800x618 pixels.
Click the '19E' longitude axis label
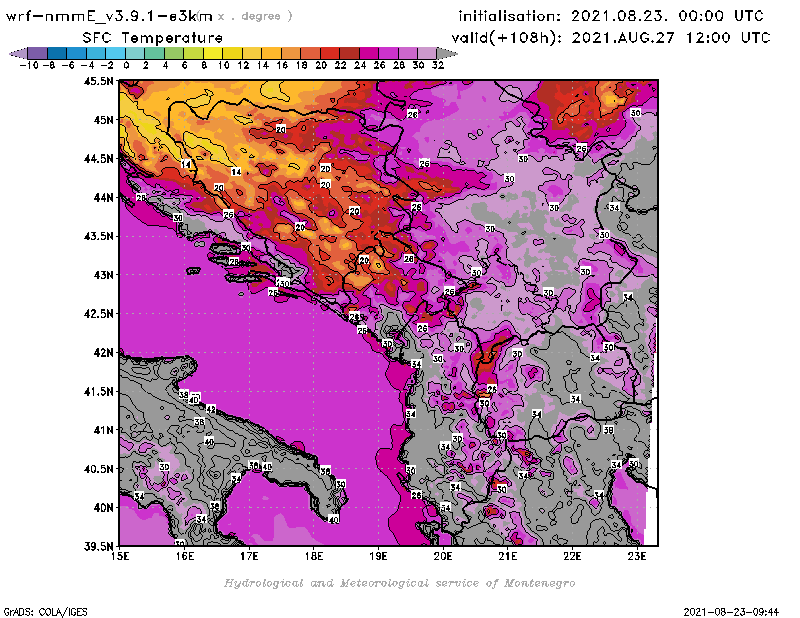[x=378, y=556]
